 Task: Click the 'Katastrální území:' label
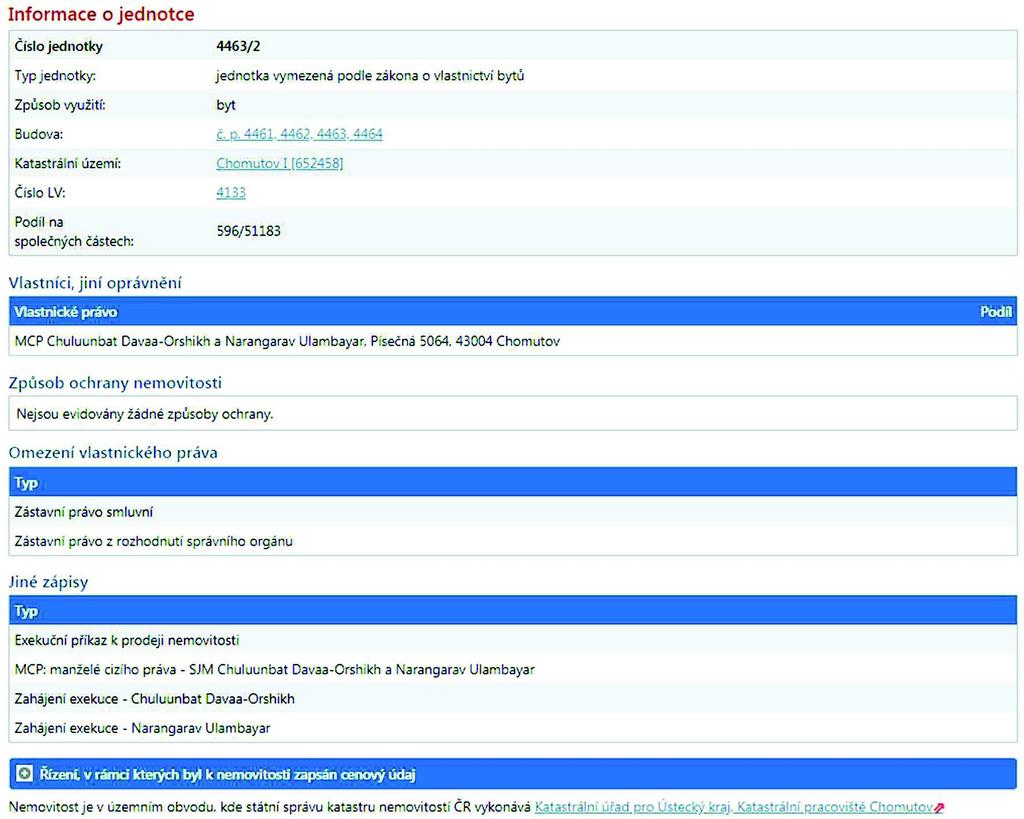(68, 163)
